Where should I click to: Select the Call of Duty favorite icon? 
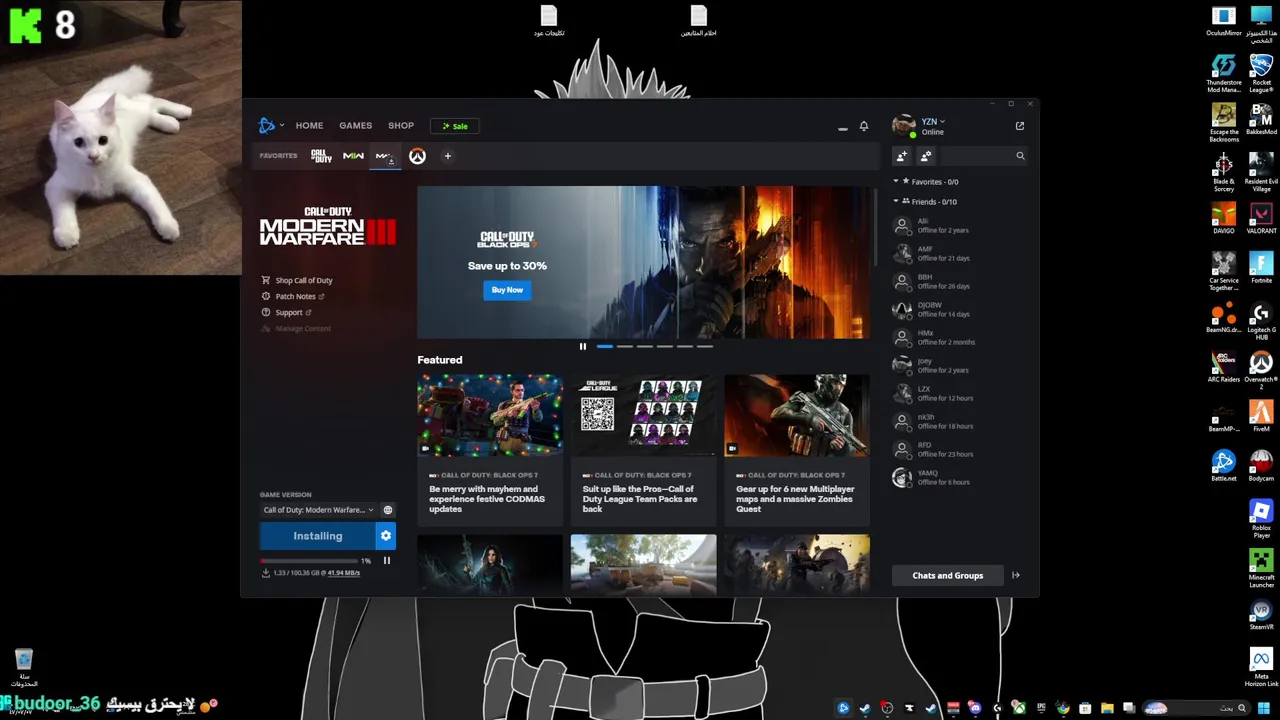pos(321,156)
